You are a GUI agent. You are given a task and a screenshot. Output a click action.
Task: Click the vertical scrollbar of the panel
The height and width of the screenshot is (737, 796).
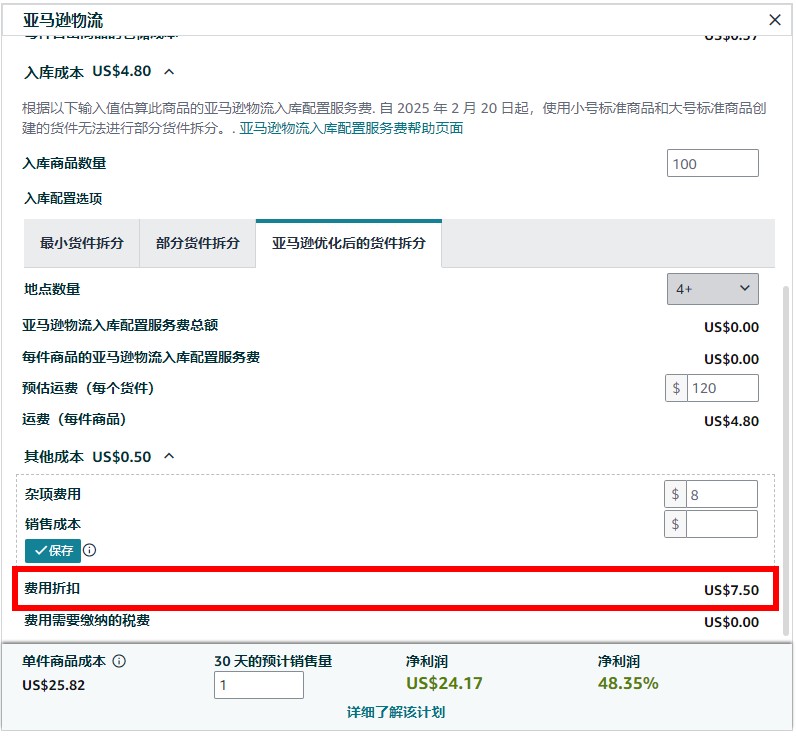786,460
